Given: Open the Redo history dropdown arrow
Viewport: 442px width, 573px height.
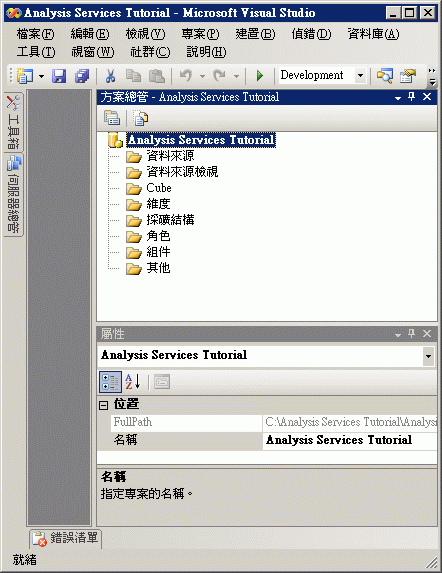Looking at the screenshot, I should coord(236,76).
